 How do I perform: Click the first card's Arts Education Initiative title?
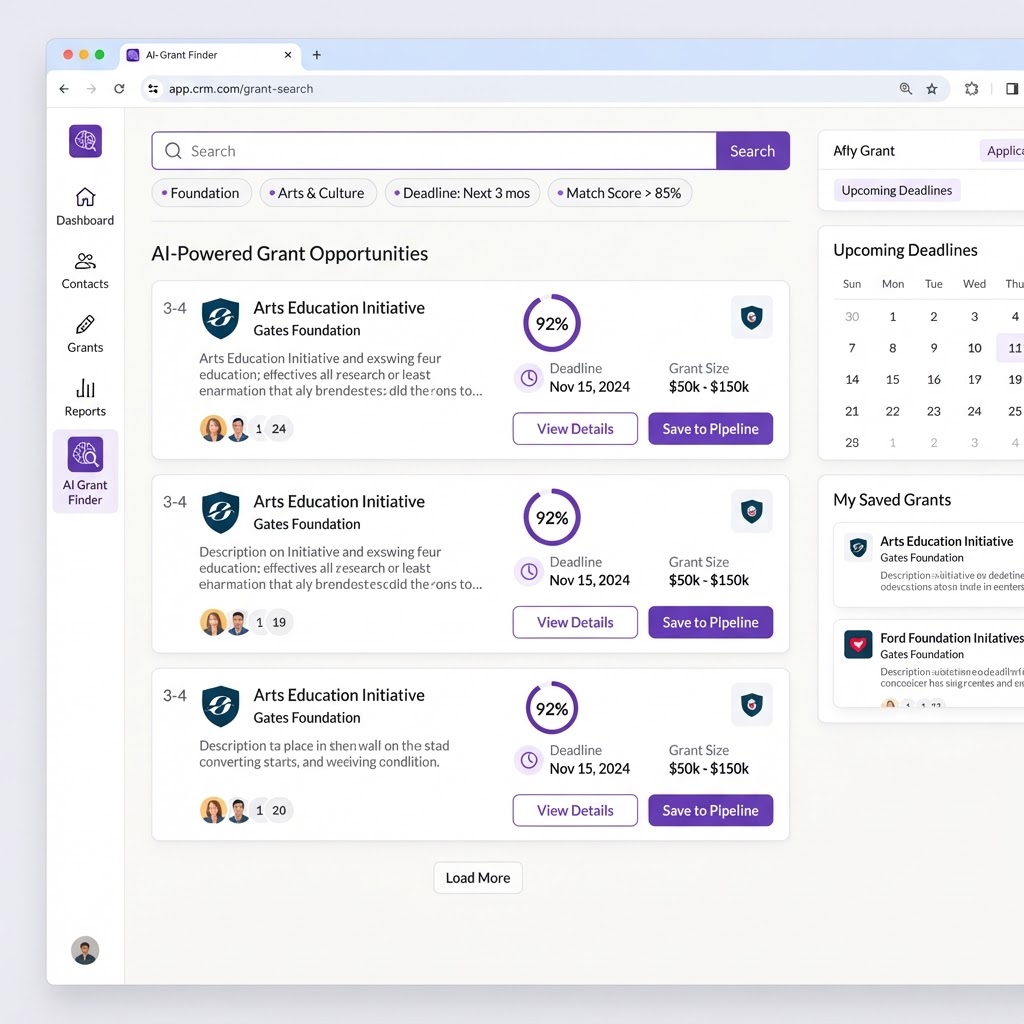339,308
